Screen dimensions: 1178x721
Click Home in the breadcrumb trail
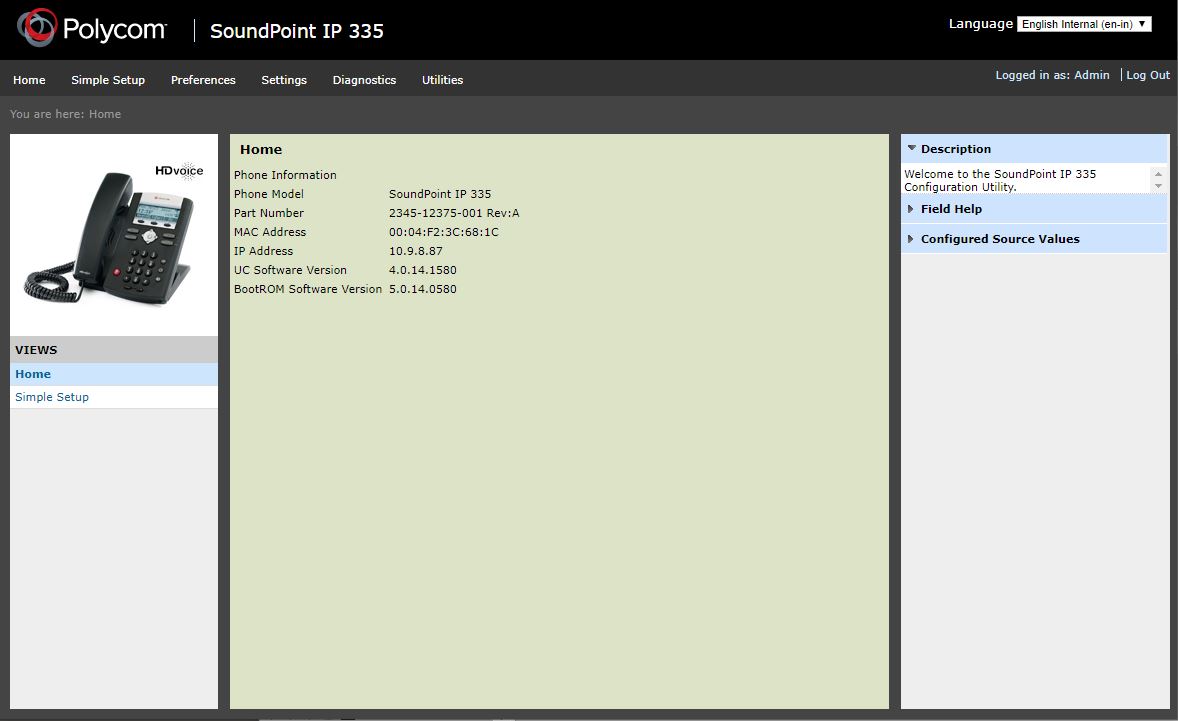click(x=105, y=114)
